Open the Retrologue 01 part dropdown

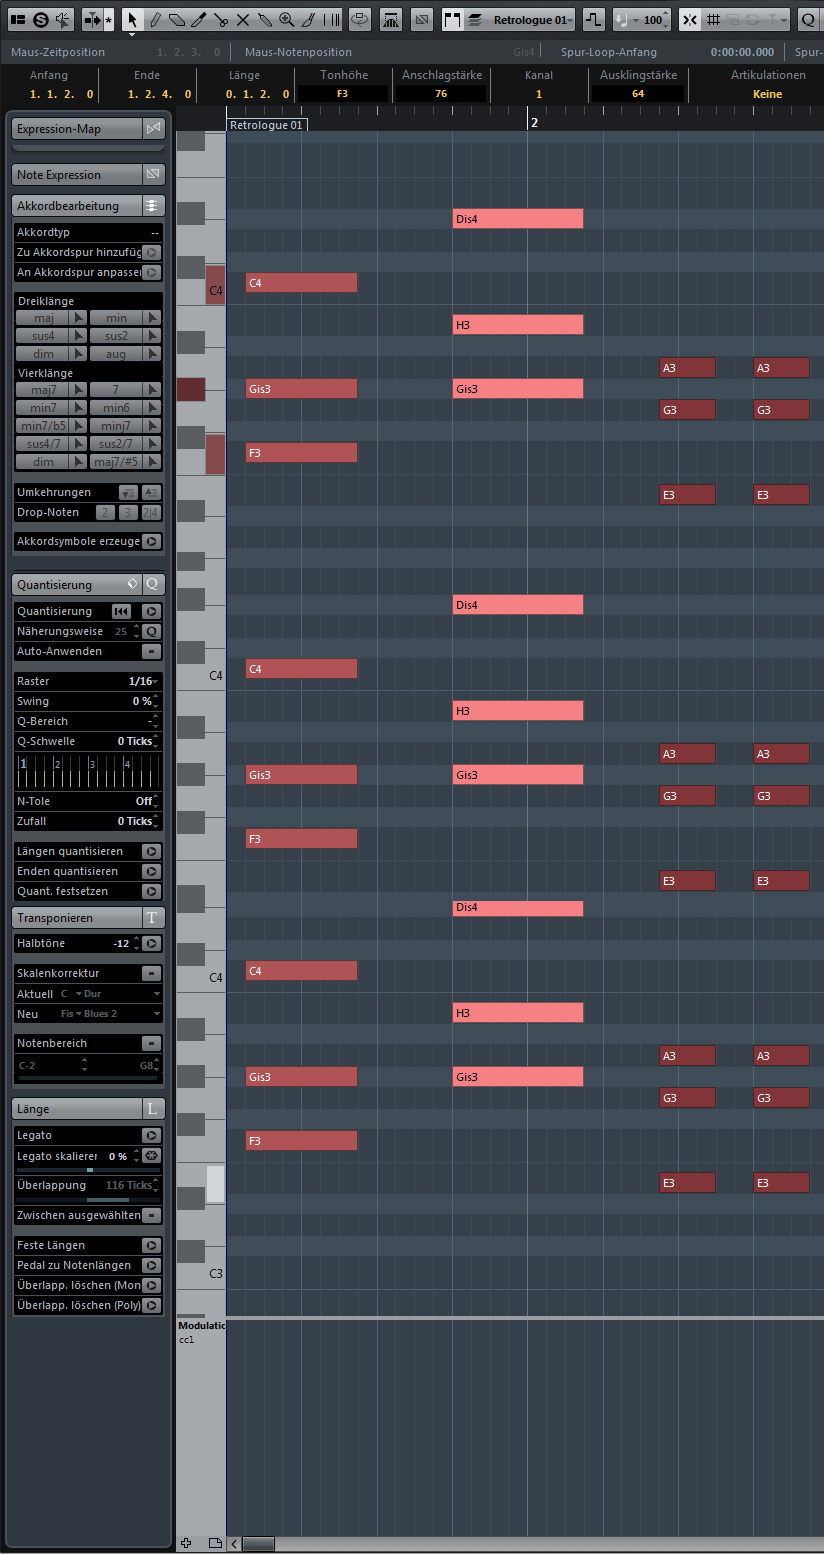click(533, 19)
